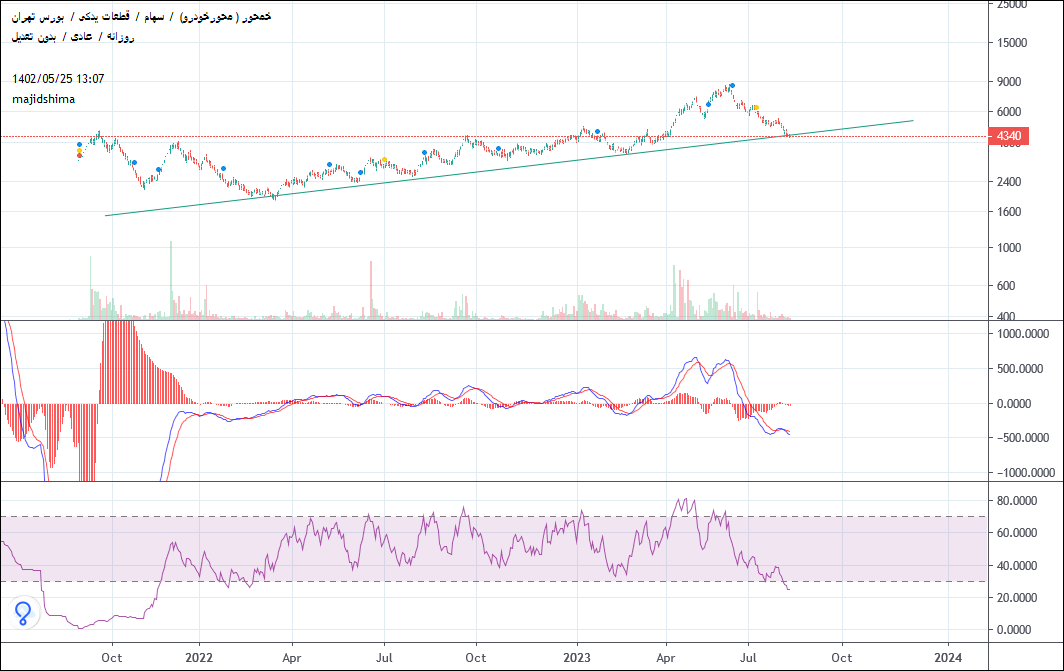Click the 1600 price axis label
The image size is (1064, 671).
click(x=1009, y=212)
